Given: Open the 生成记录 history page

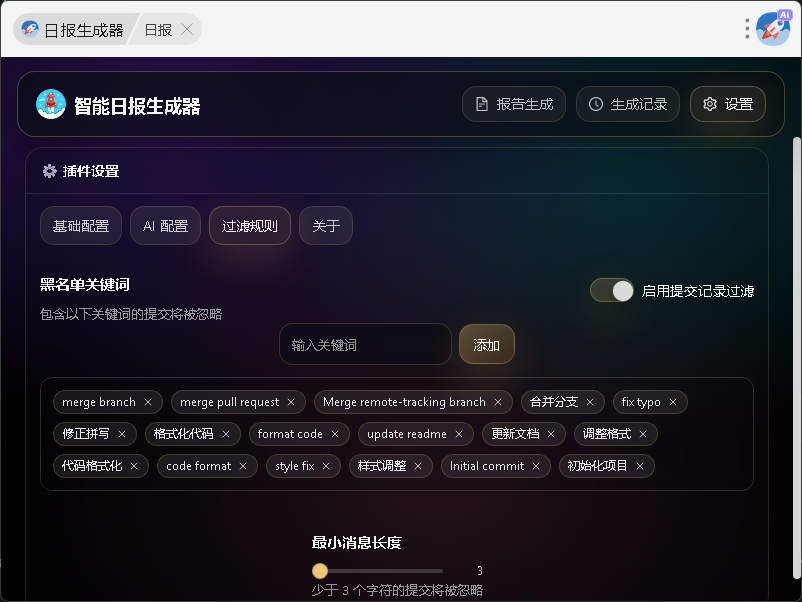Looking at the screenshot, I should tap(628, 104).
